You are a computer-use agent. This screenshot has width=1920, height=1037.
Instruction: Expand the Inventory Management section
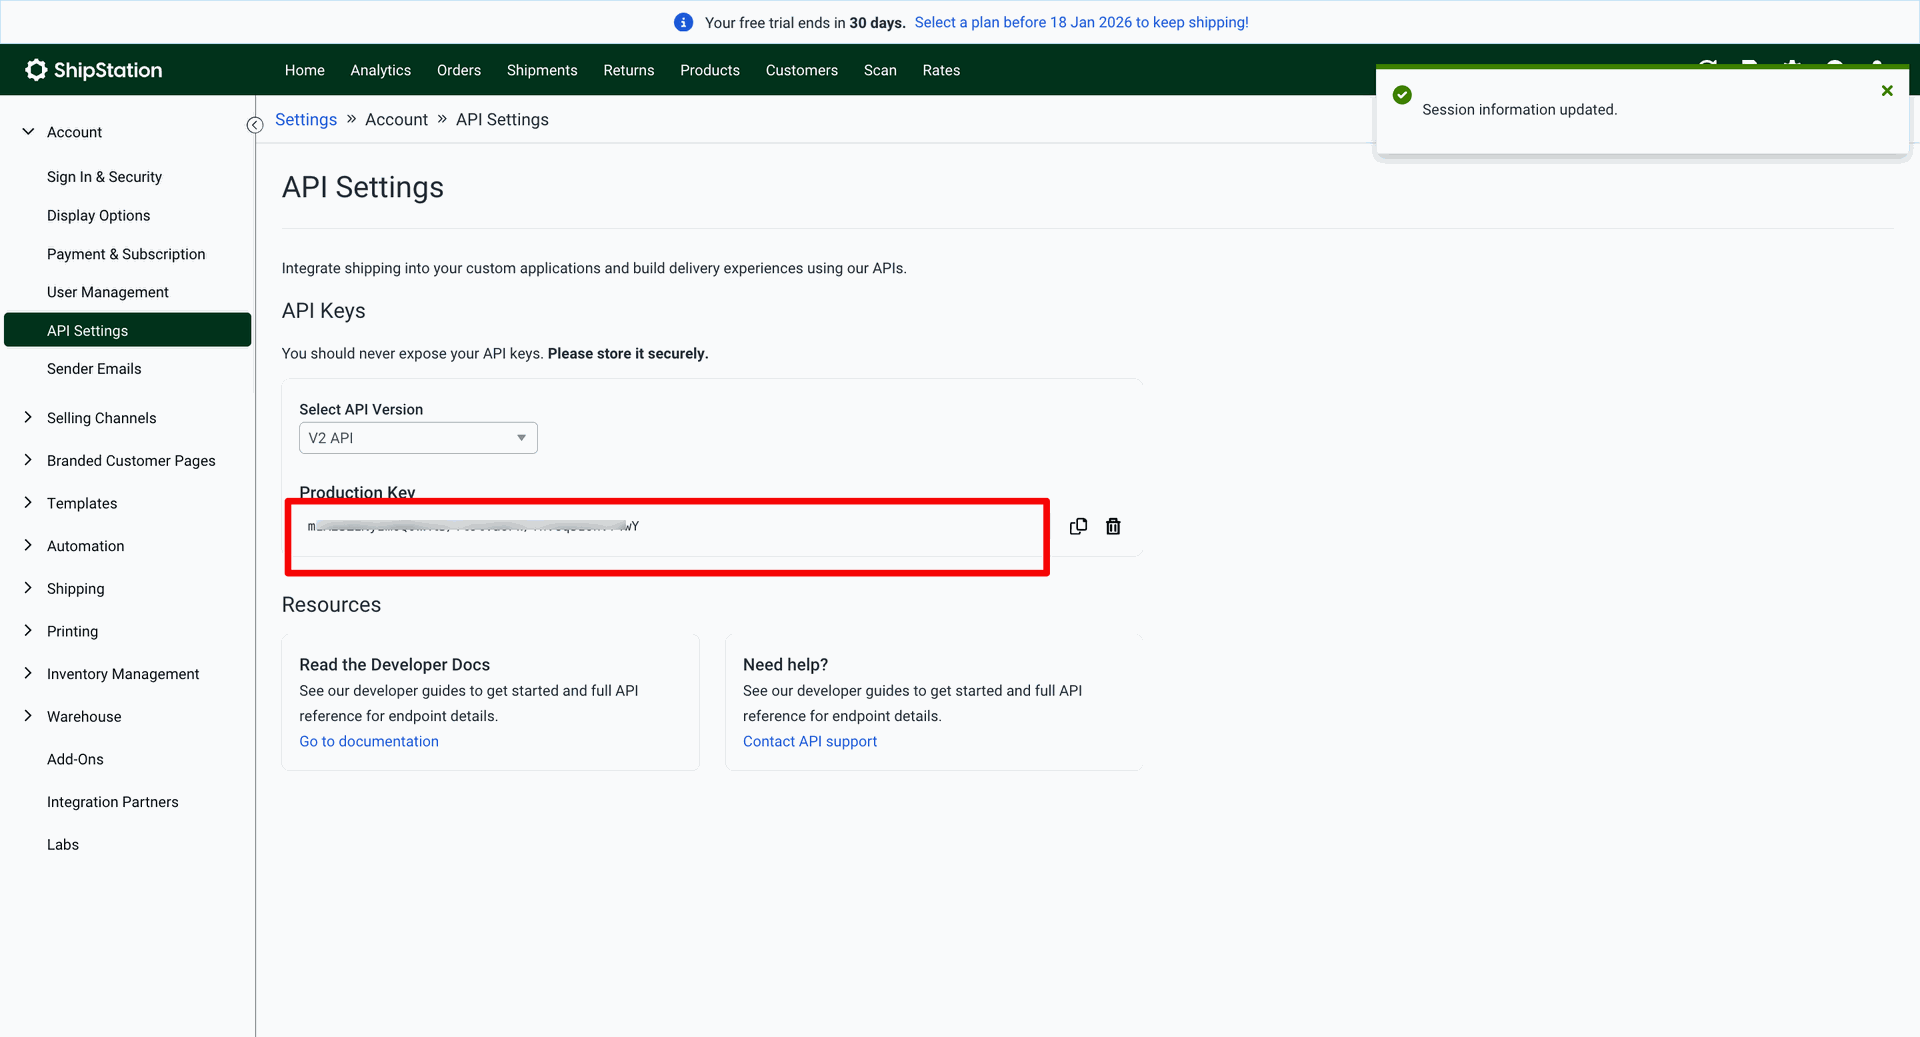28,674
